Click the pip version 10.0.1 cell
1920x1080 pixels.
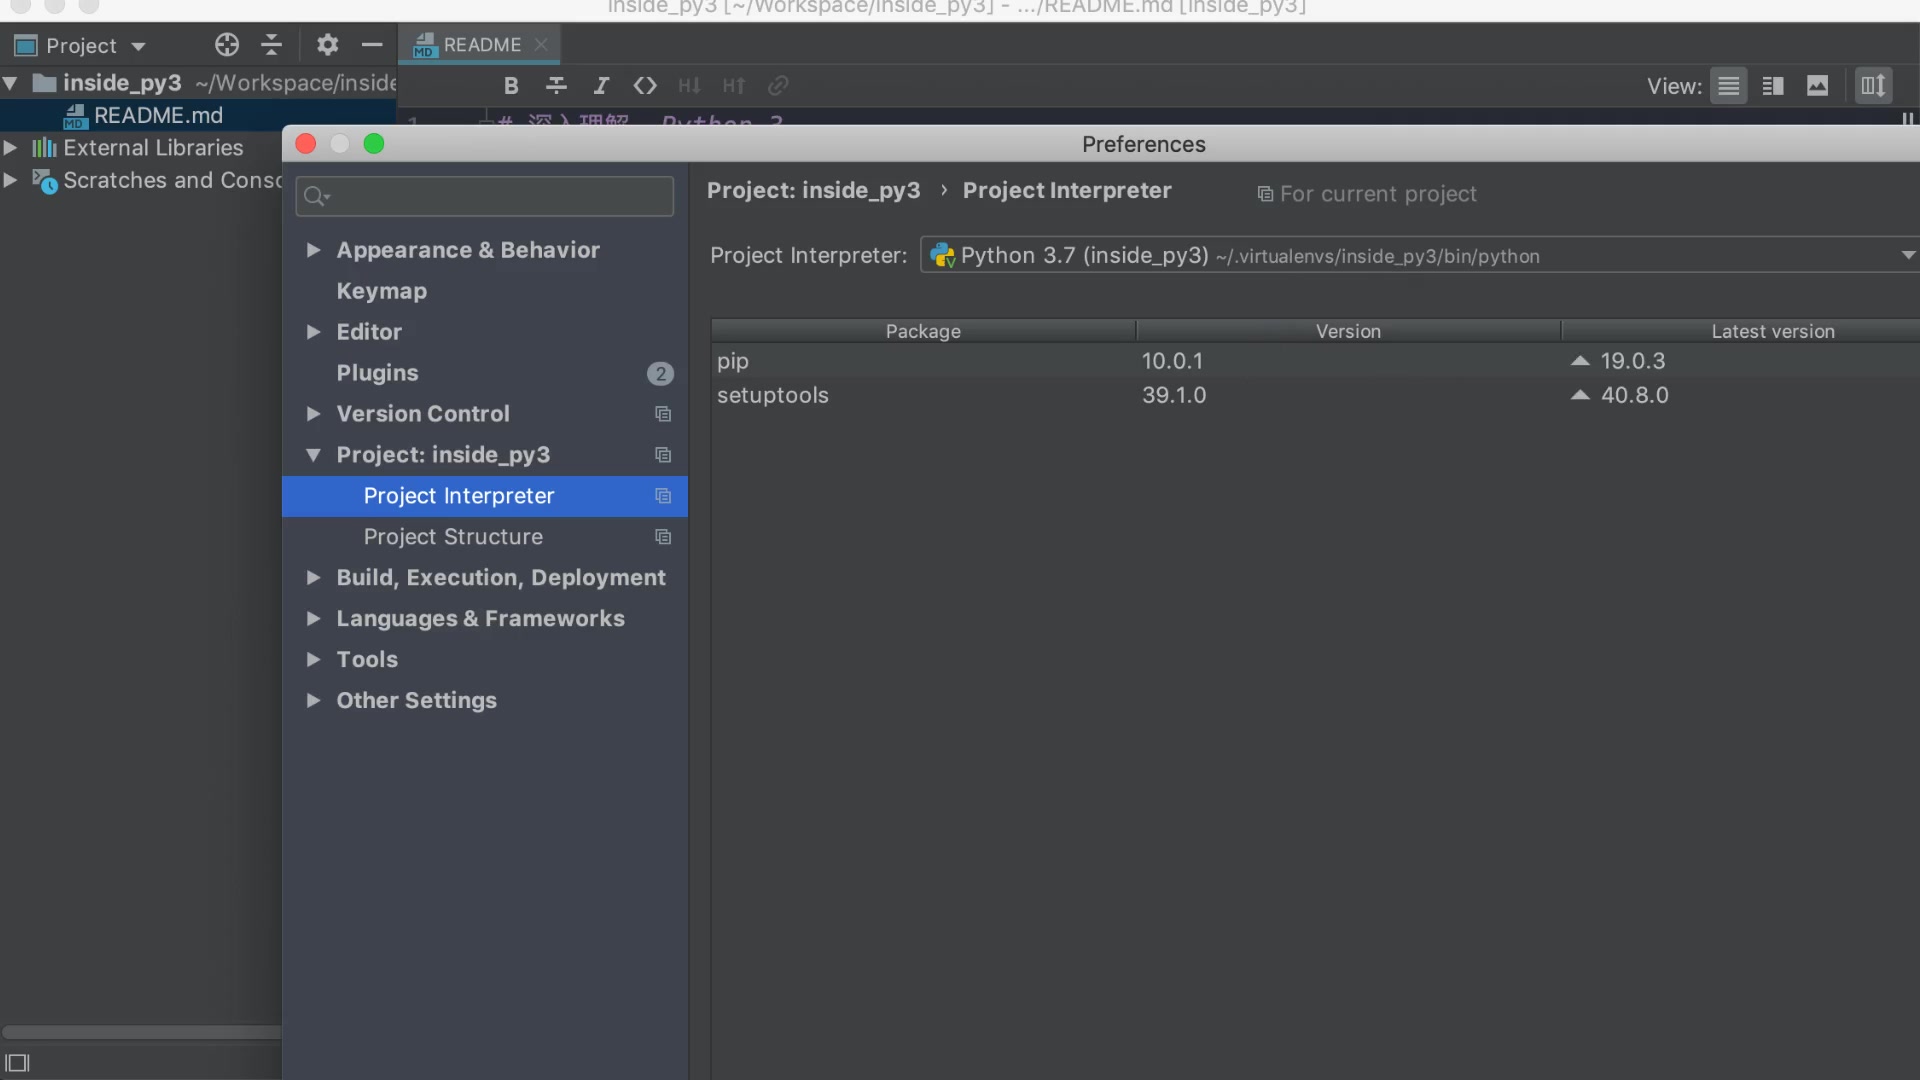[x=1172, y=361]
